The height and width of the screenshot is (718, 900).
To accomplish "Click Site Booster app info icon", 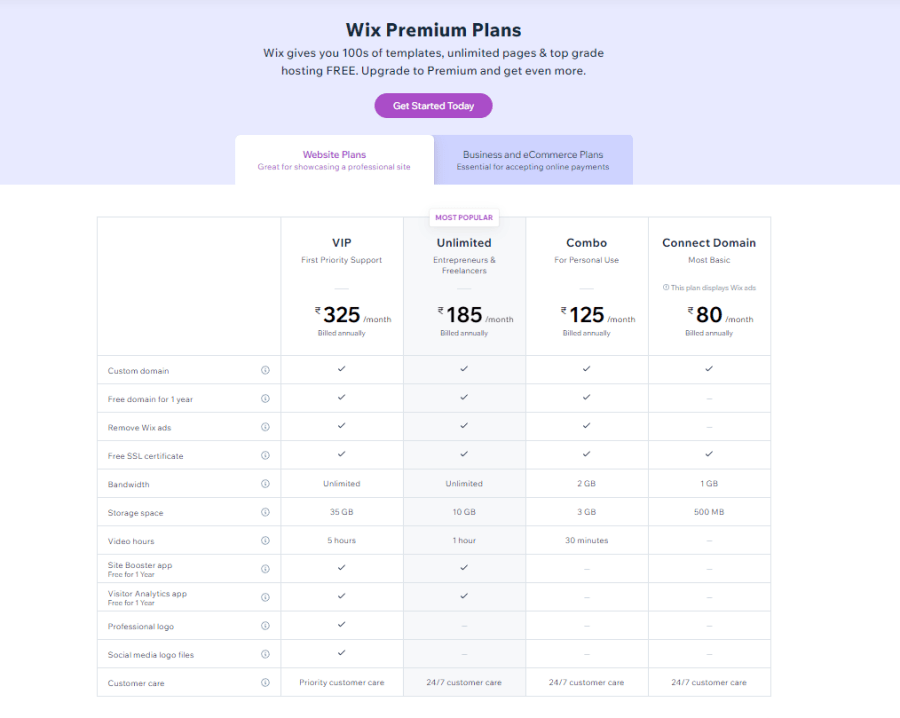I will click(x=265, y=569).
